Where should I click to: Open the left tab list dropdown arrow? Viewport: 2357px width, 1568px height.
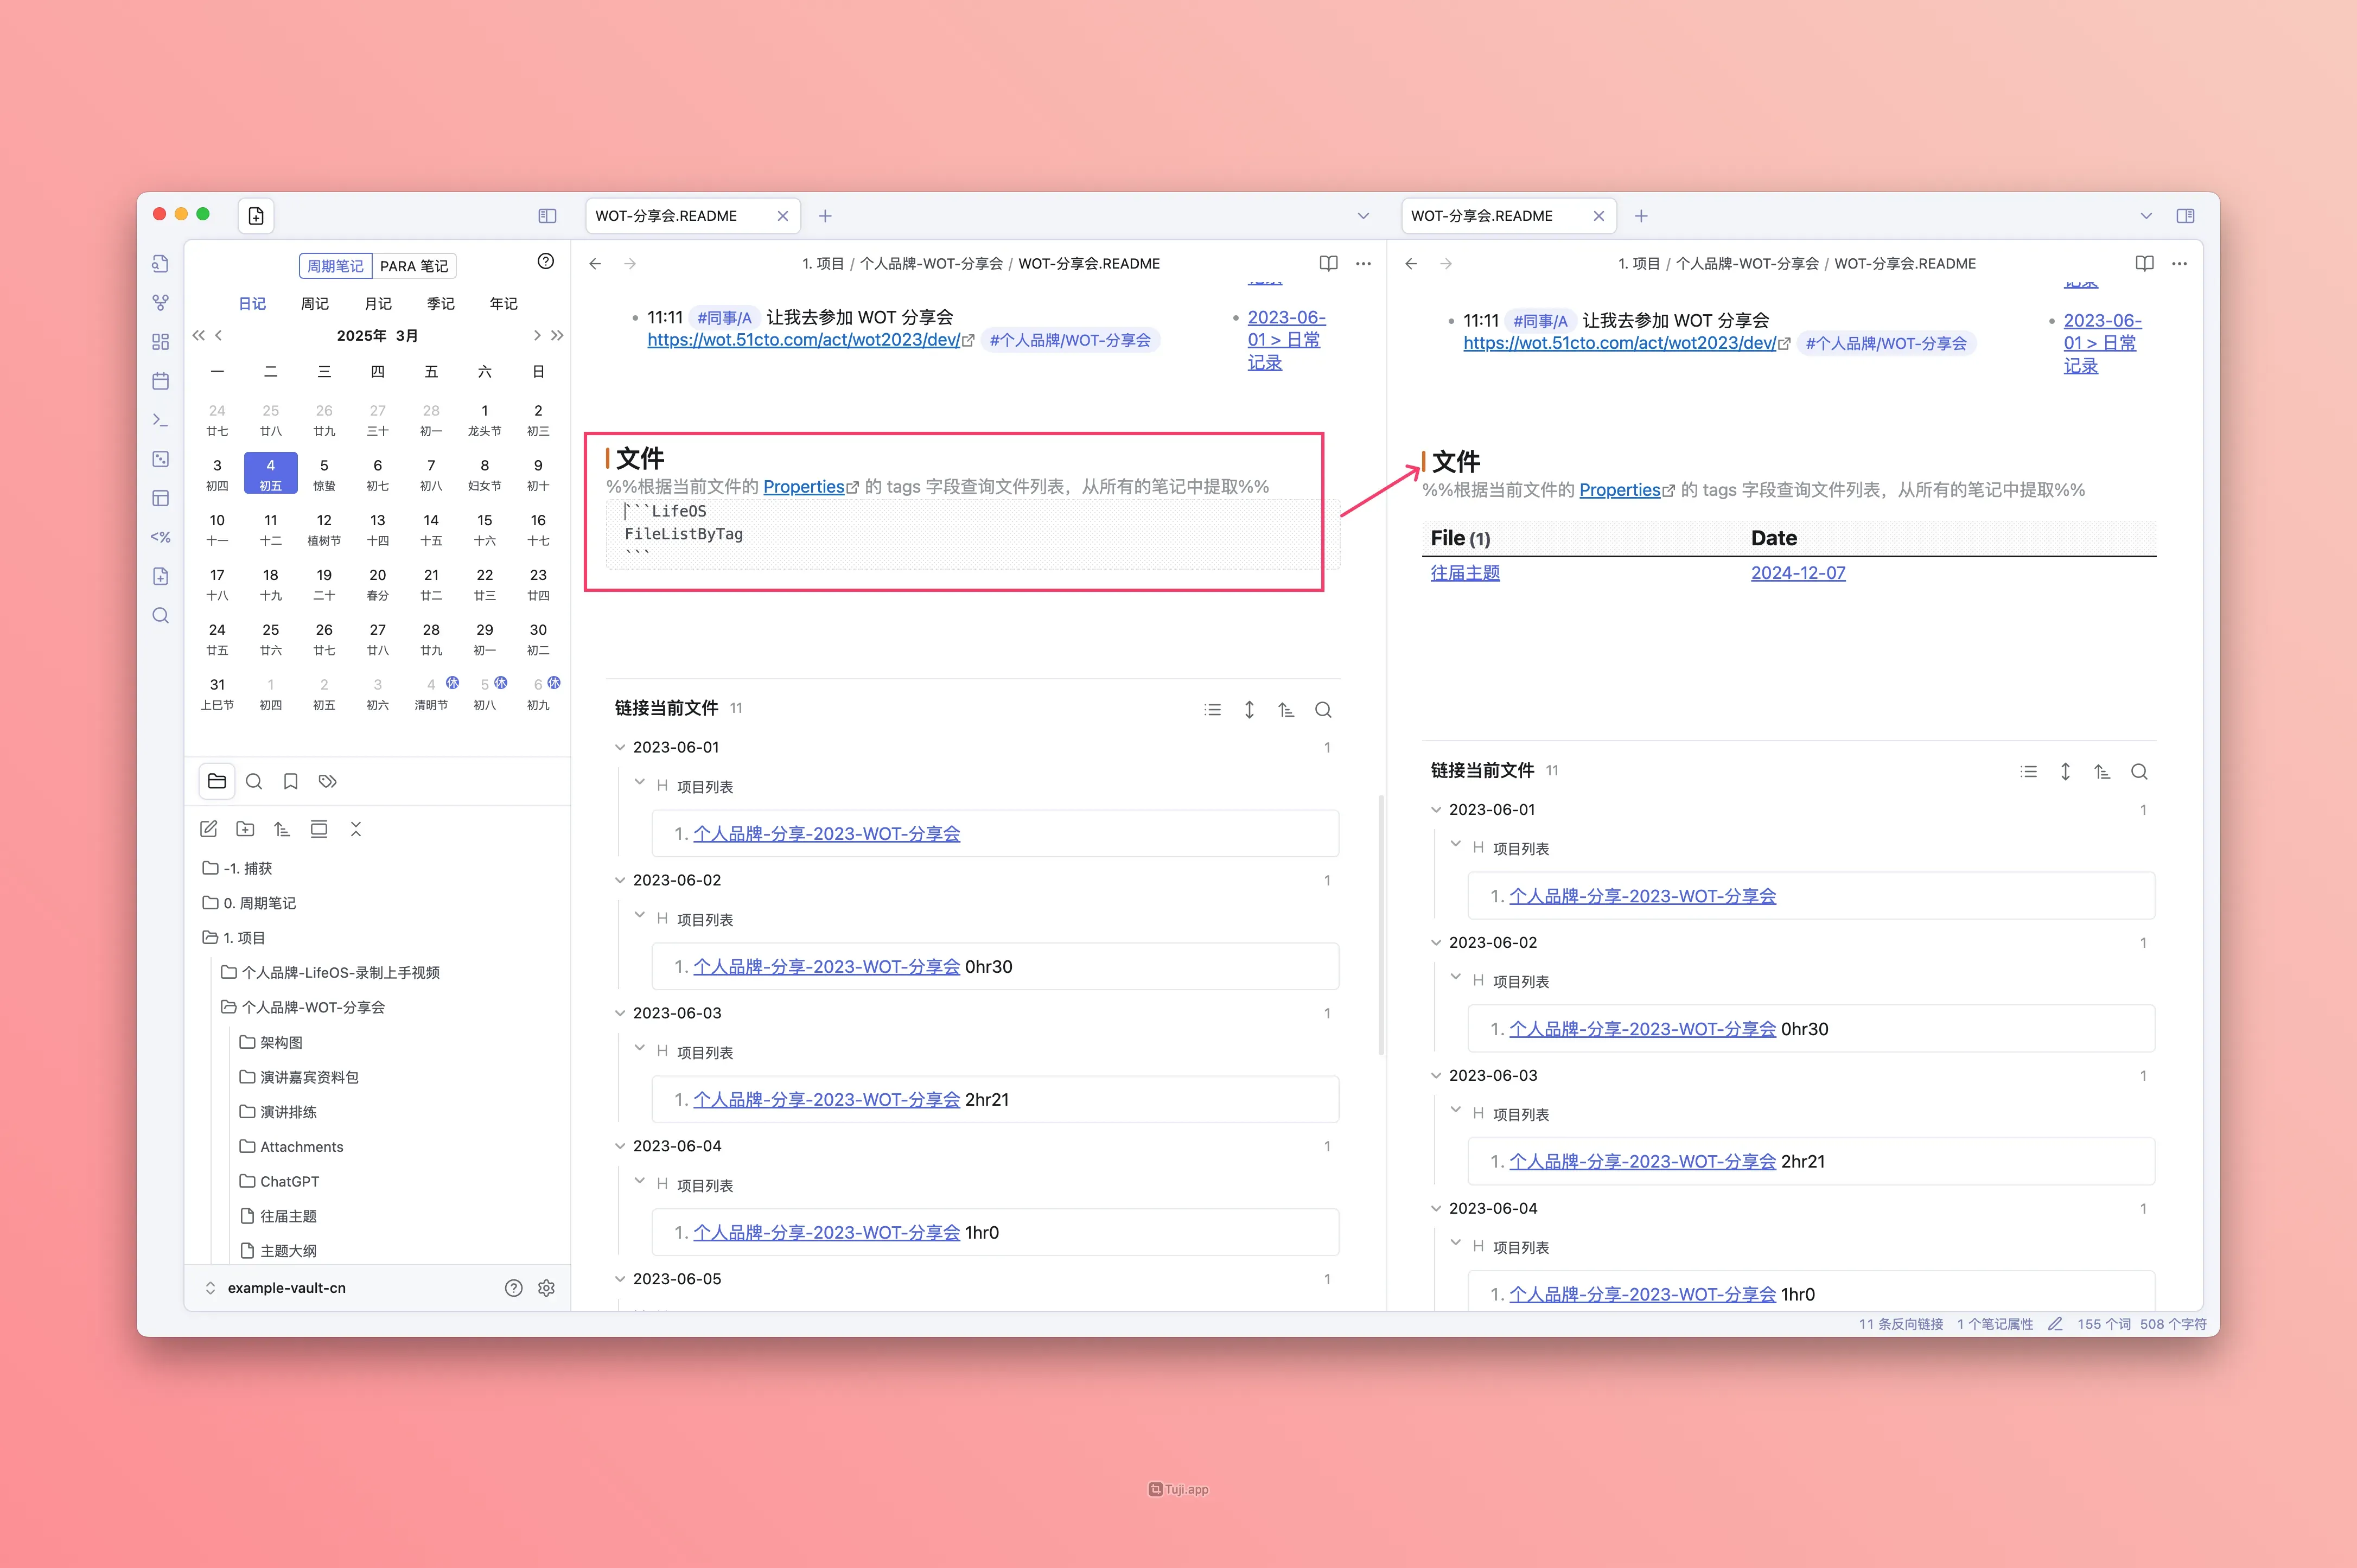point(1363,216)
